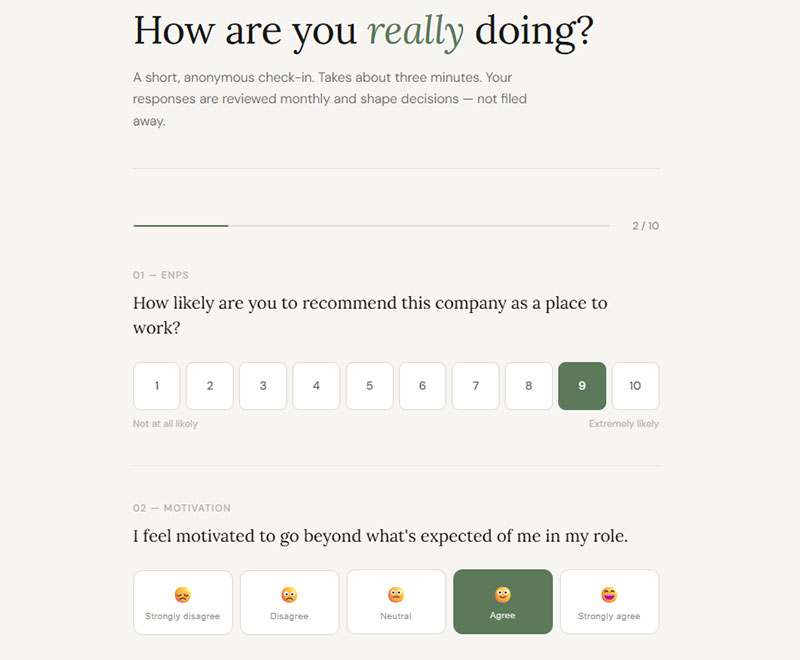
Task: Choose rating 2 on the likelihood scale
Action: (x=210, y=386)
